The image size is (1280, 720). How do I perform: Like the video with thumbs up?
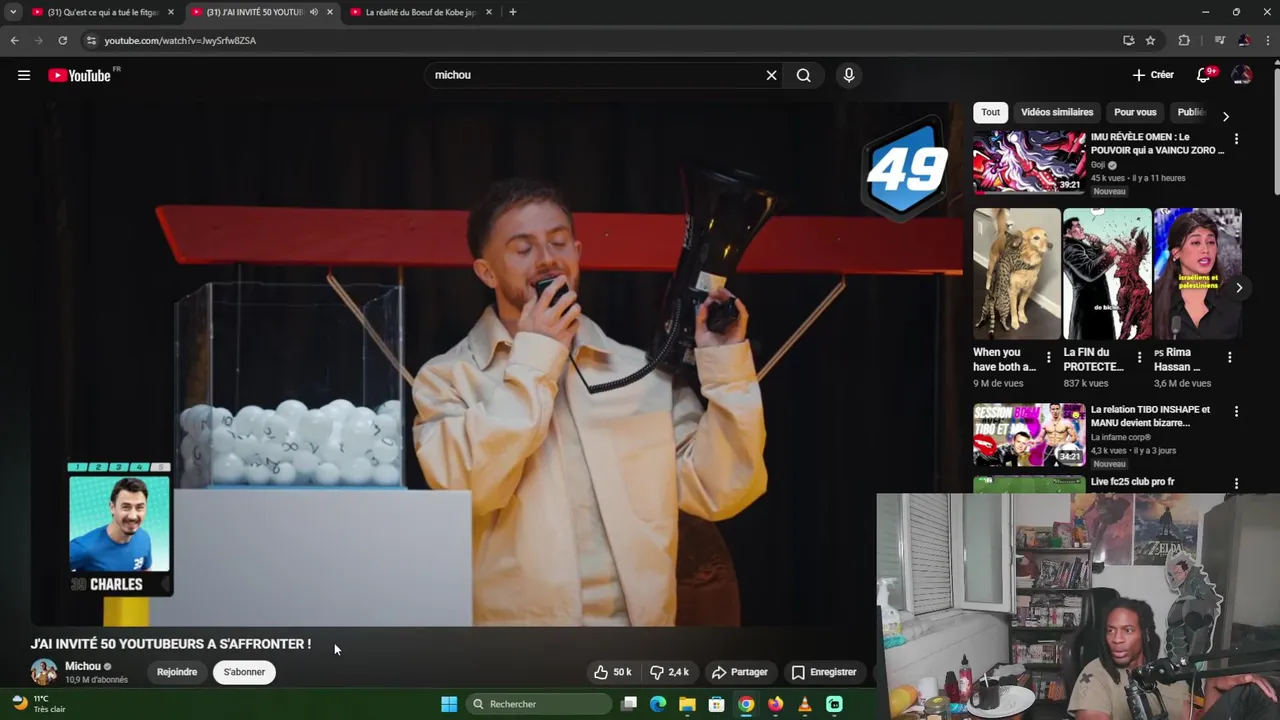[613, 672]
